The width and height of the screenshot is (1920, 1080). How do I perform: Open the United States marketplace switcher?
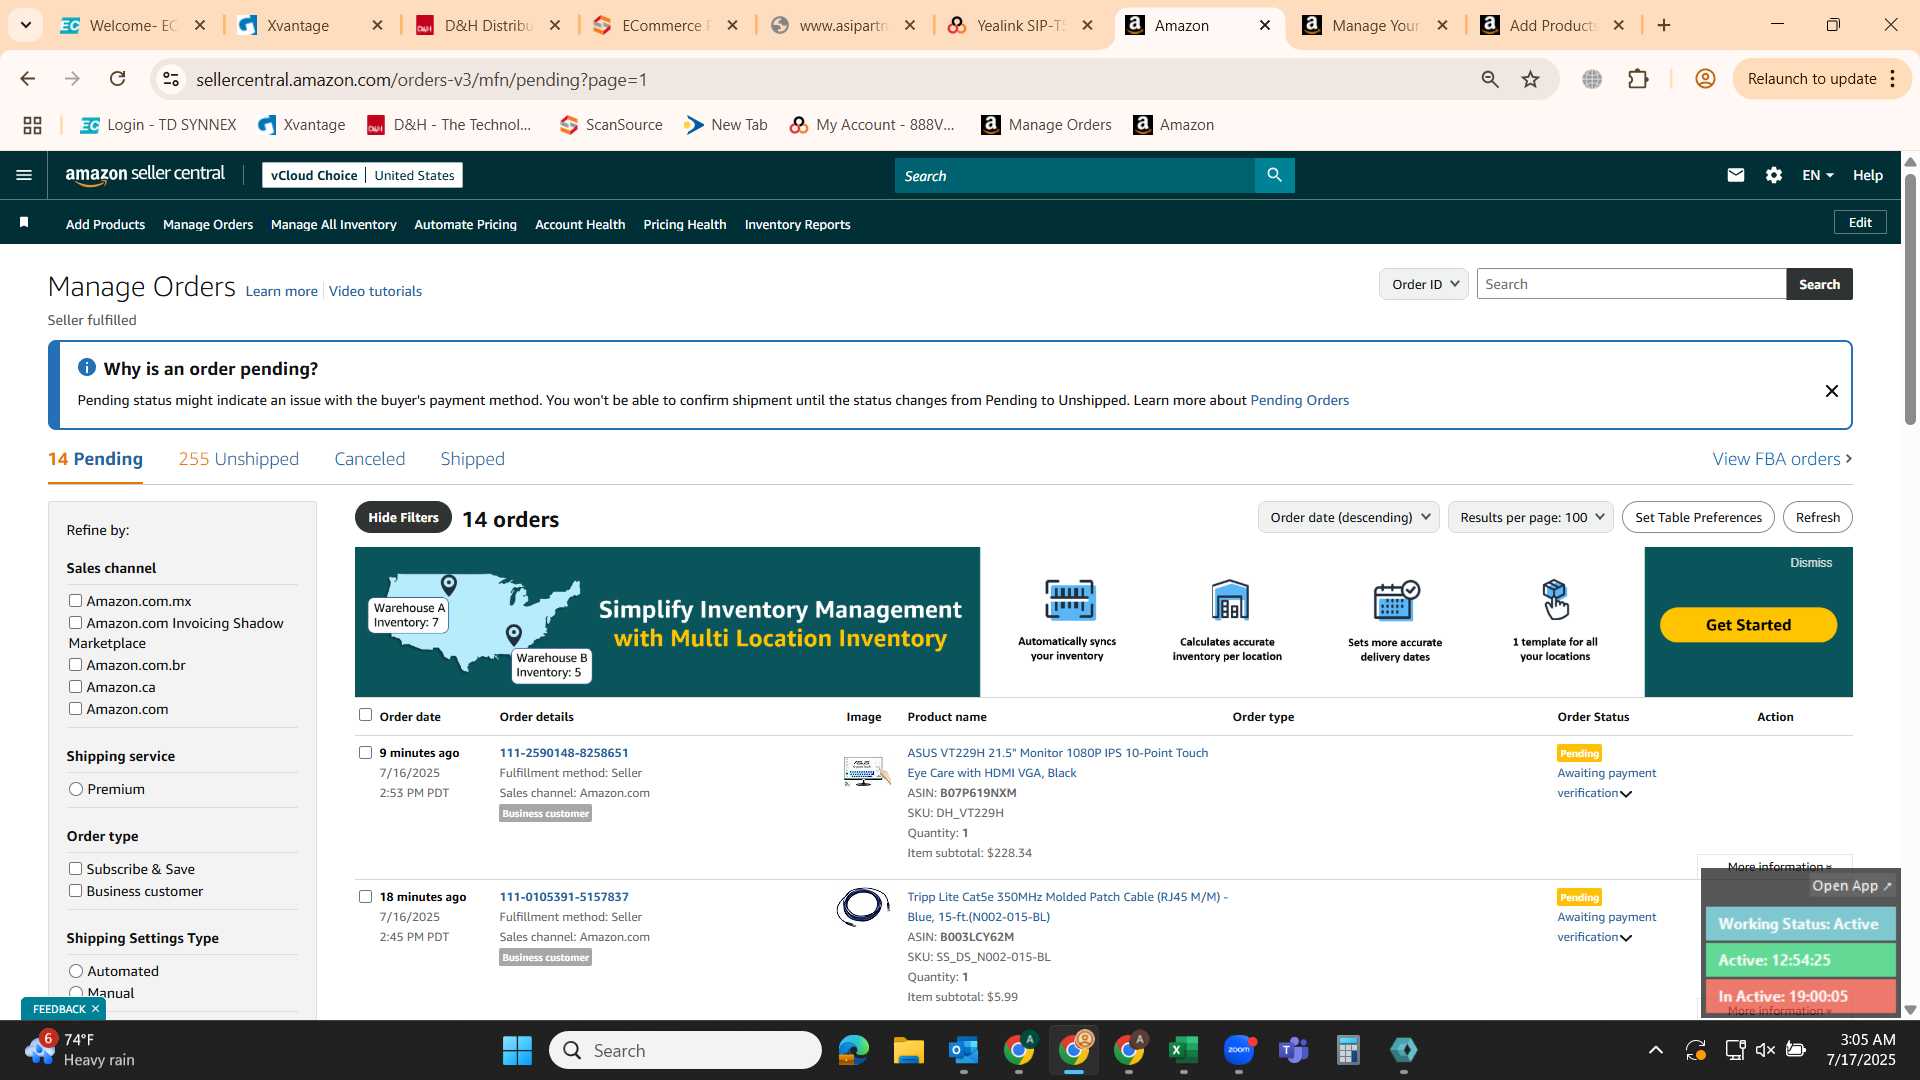tap(414, 175)
